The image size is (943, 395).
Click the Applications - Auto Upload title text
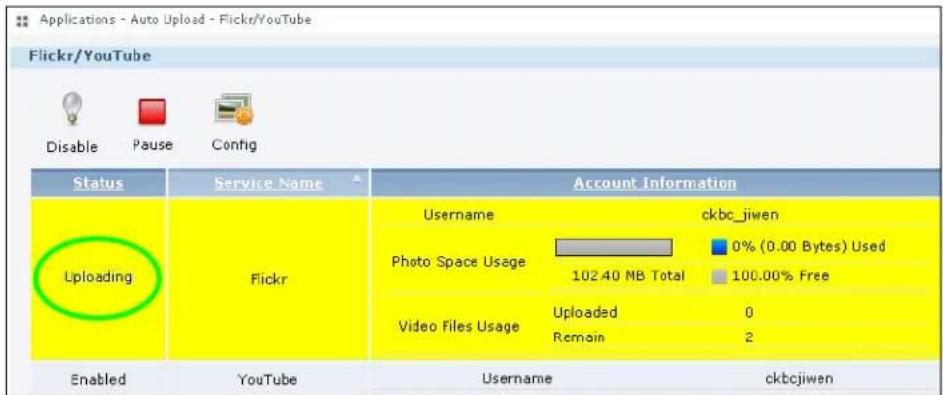176,20
